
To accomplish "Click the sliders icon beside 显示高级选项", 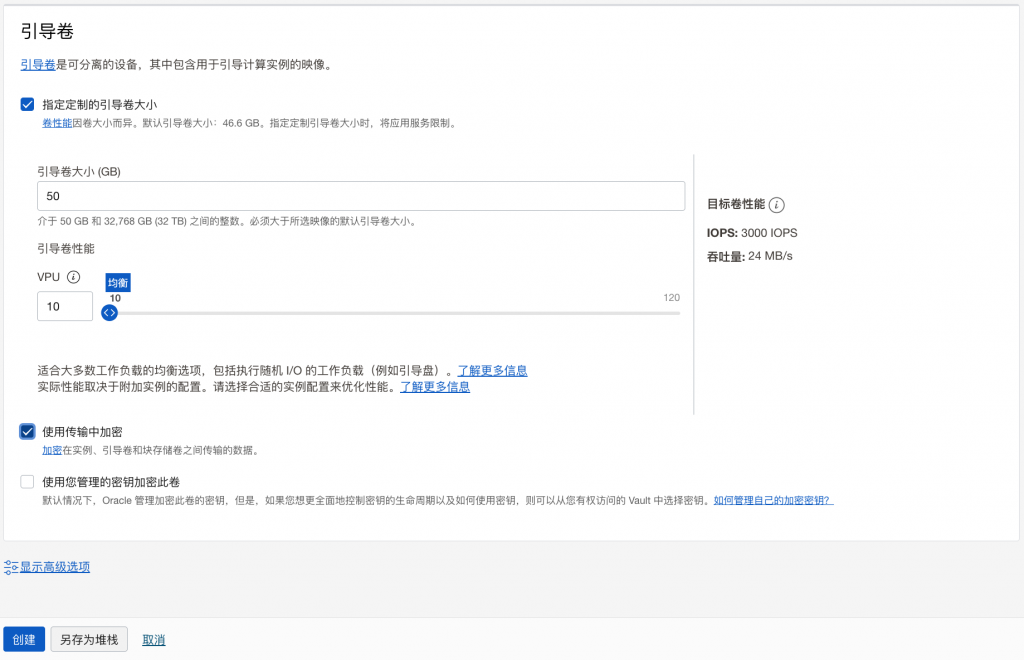I will tap(11, 567).
